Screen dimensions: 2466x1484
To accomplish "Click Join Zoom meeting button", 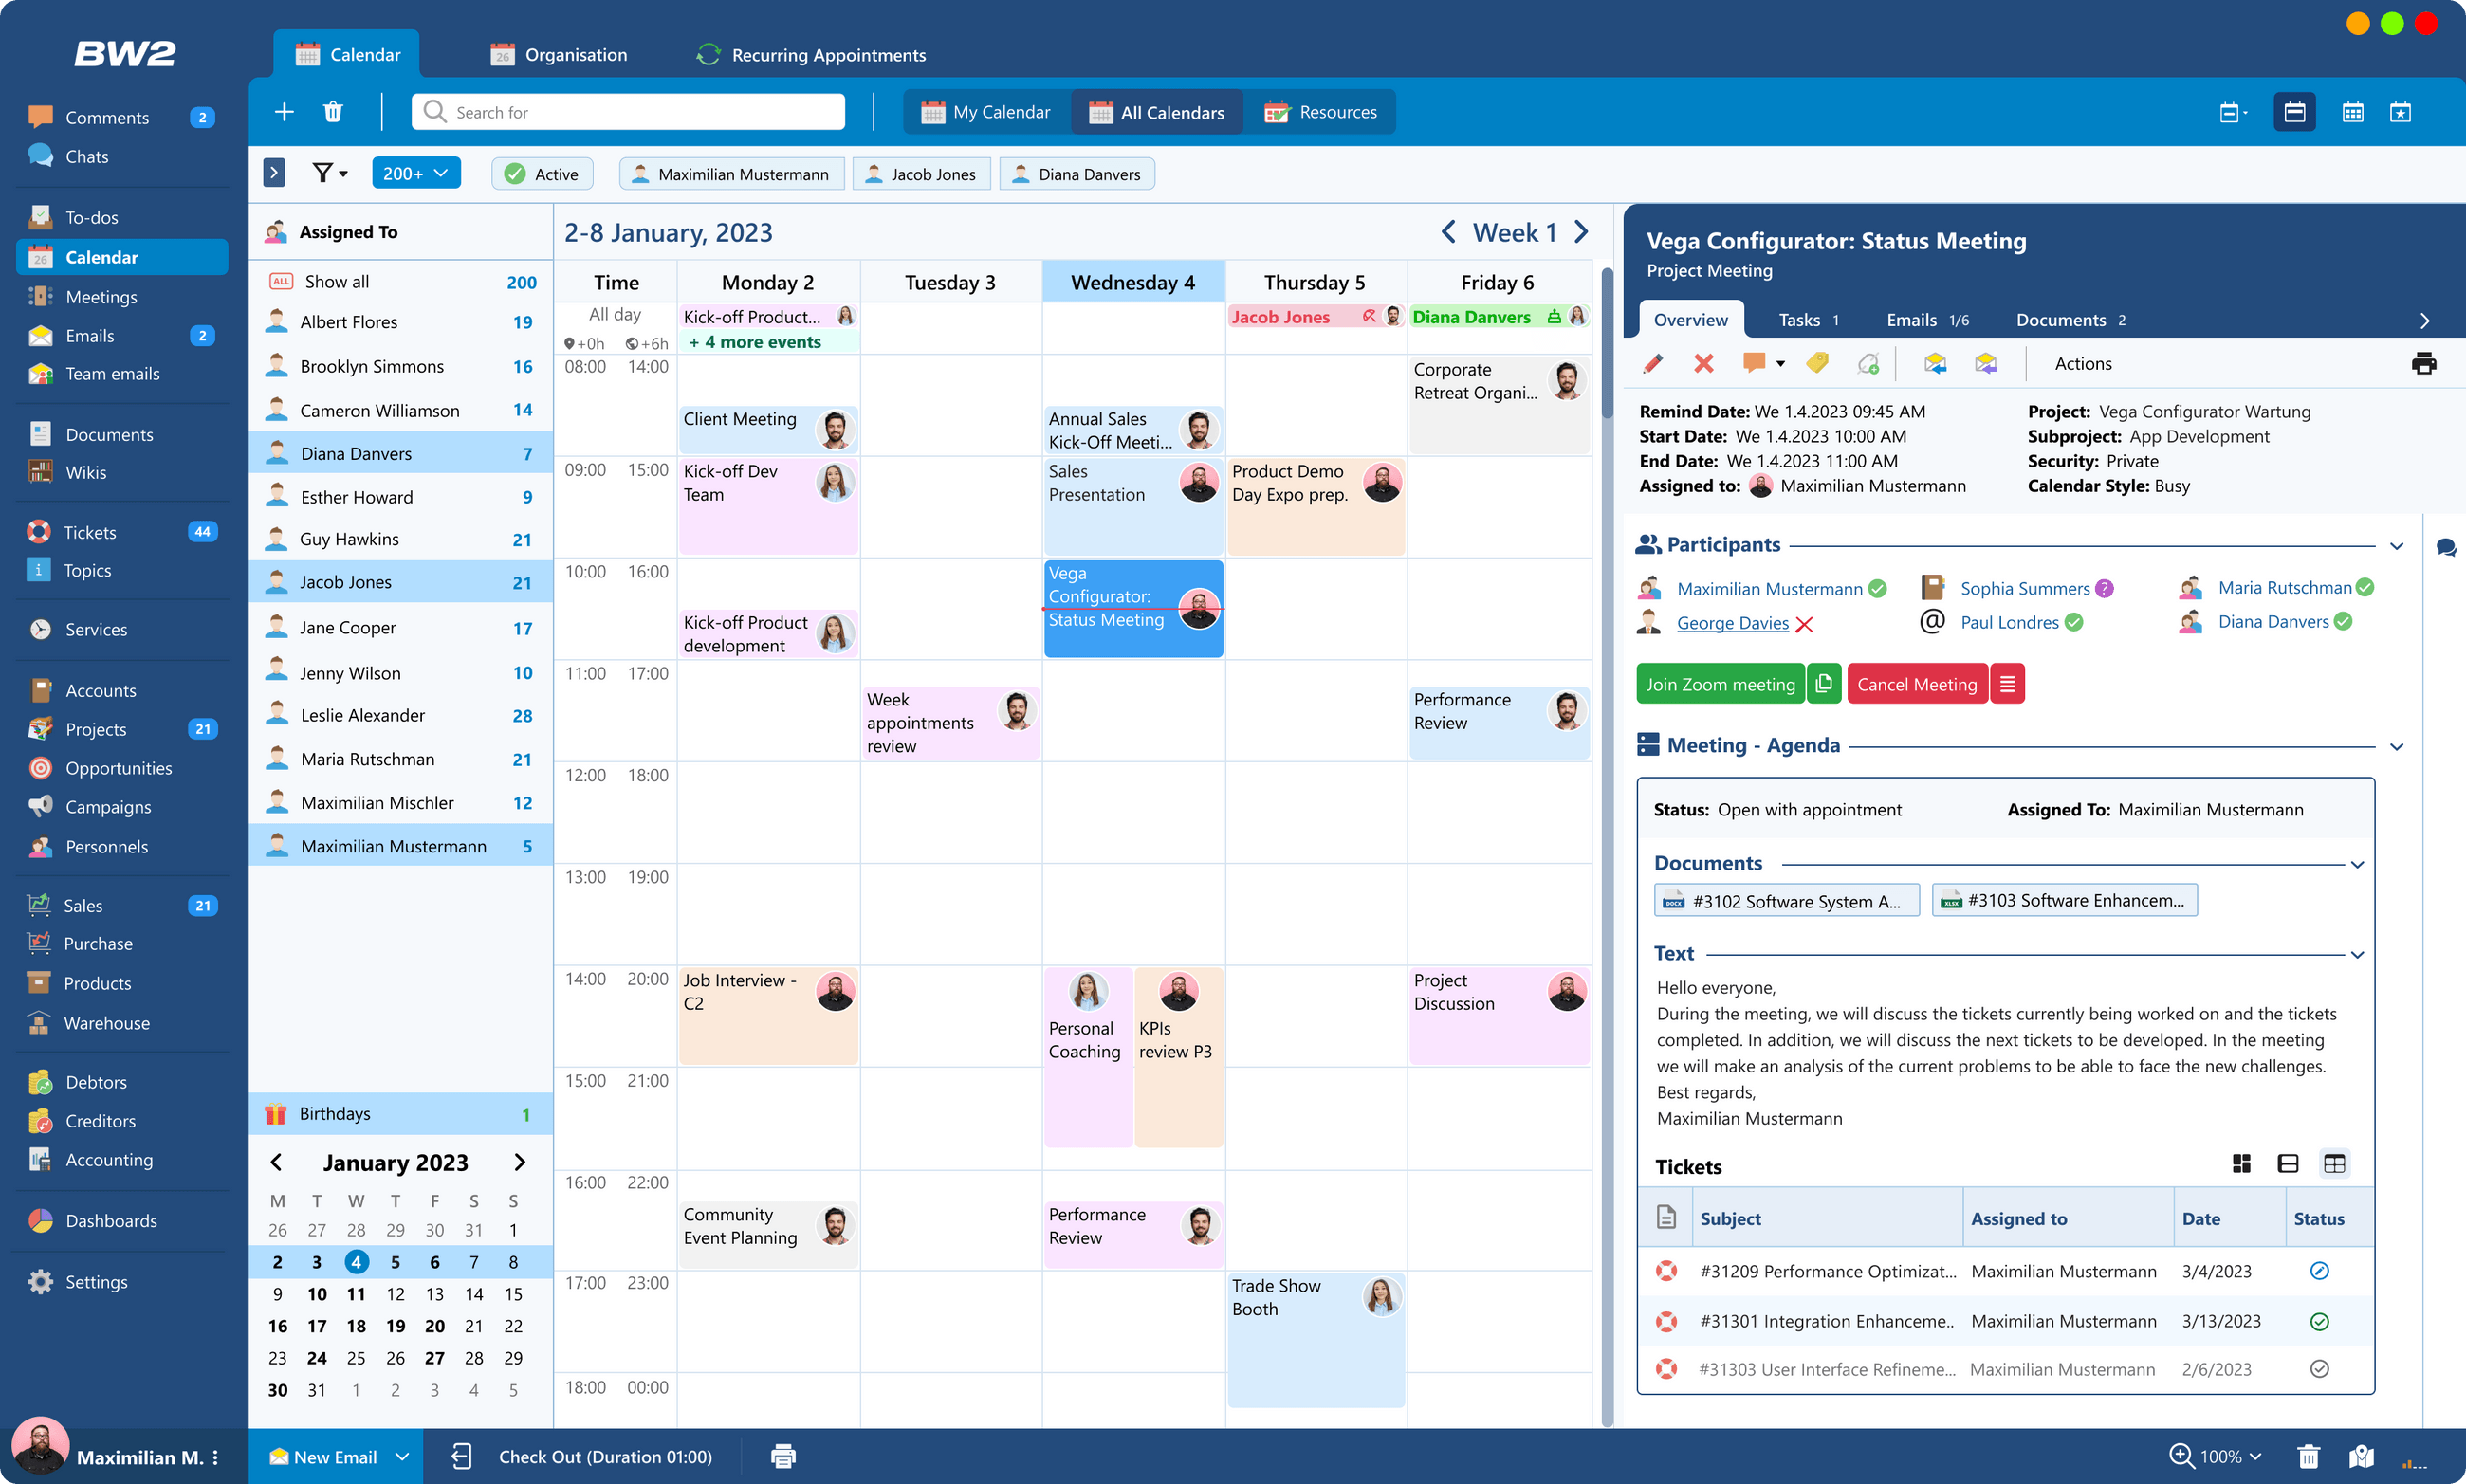I will point(1719,684).
